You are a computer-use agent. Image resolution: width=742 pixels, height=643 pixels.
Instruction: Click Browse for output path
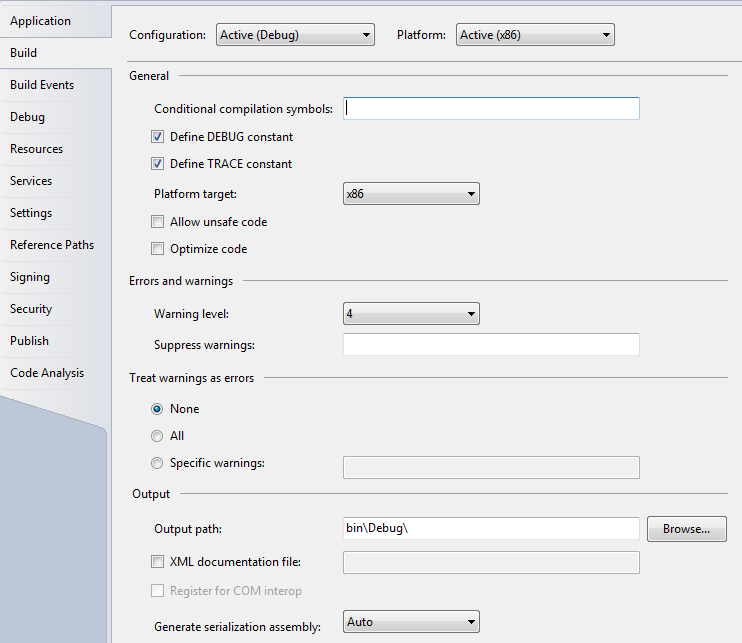[686, 529]
